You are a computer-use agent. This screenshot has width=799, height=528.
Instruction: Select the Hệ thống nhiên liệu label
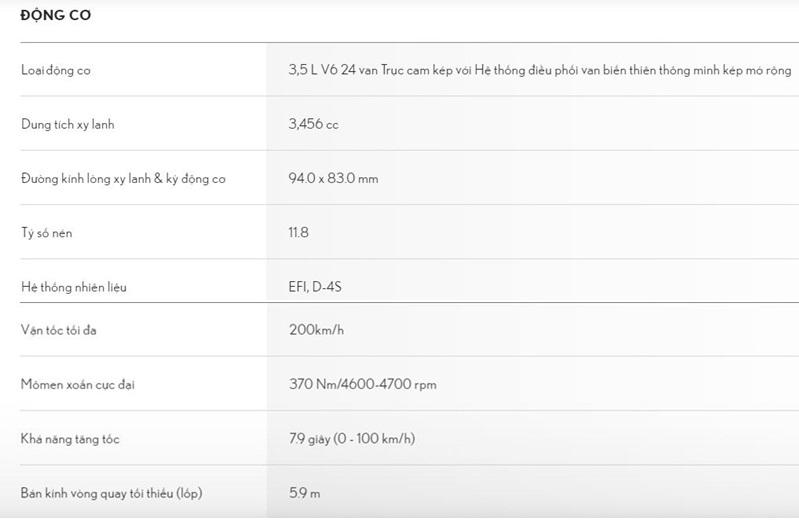pos(74,287)
